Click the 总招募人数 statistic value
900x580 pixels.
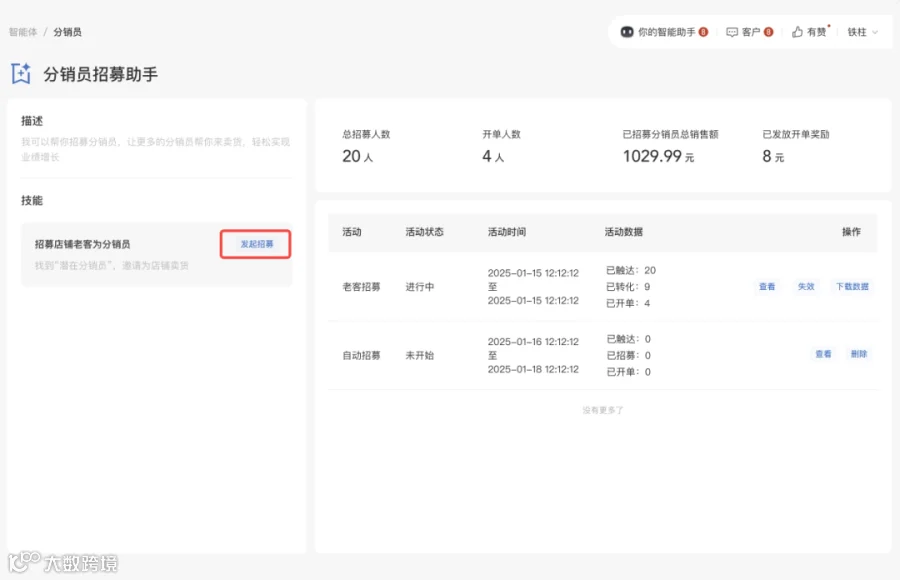click(x=358, y=156)
